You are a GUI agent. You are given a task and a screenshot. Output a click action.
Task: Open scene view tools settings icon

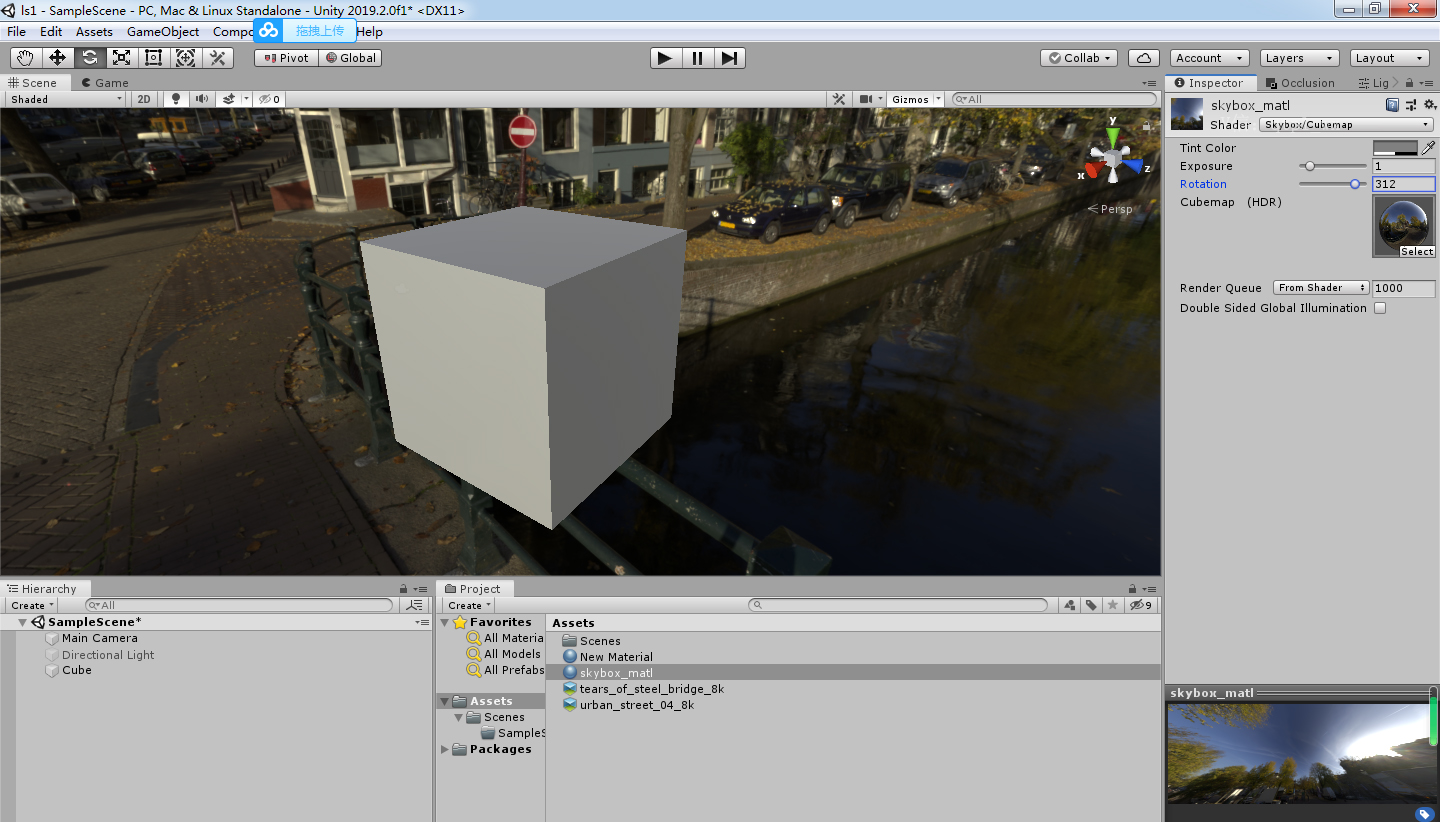point(839,99)
